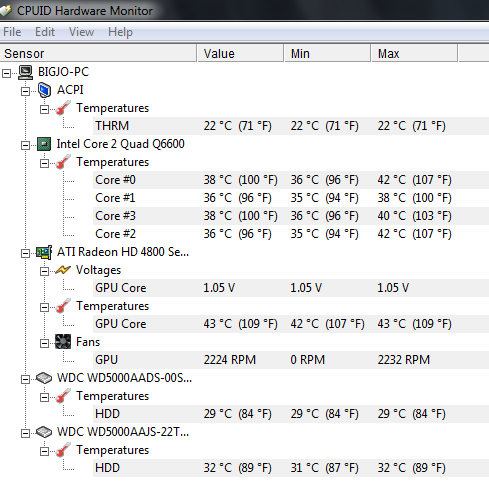Open the View menu

(81, 32)
